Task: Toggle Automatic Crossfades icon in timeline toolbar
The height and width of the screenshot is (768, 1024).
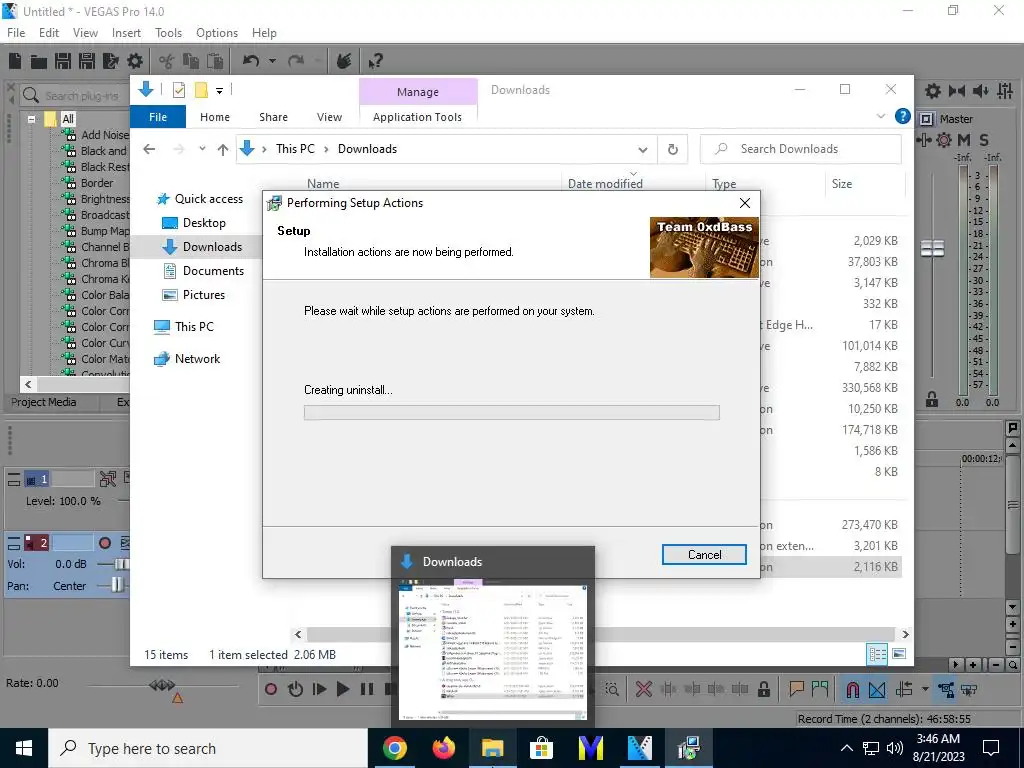Action: pos(877,689)
